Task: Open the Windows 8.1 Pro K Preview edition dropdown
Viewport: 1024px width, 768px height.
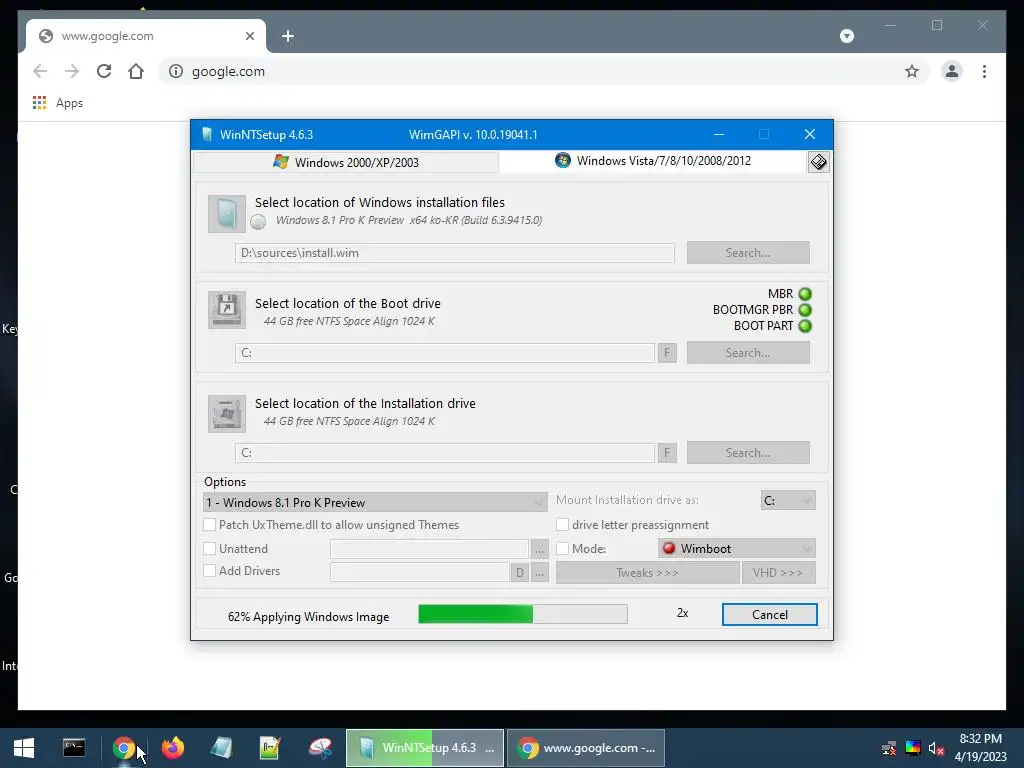Action: (375, 502)
